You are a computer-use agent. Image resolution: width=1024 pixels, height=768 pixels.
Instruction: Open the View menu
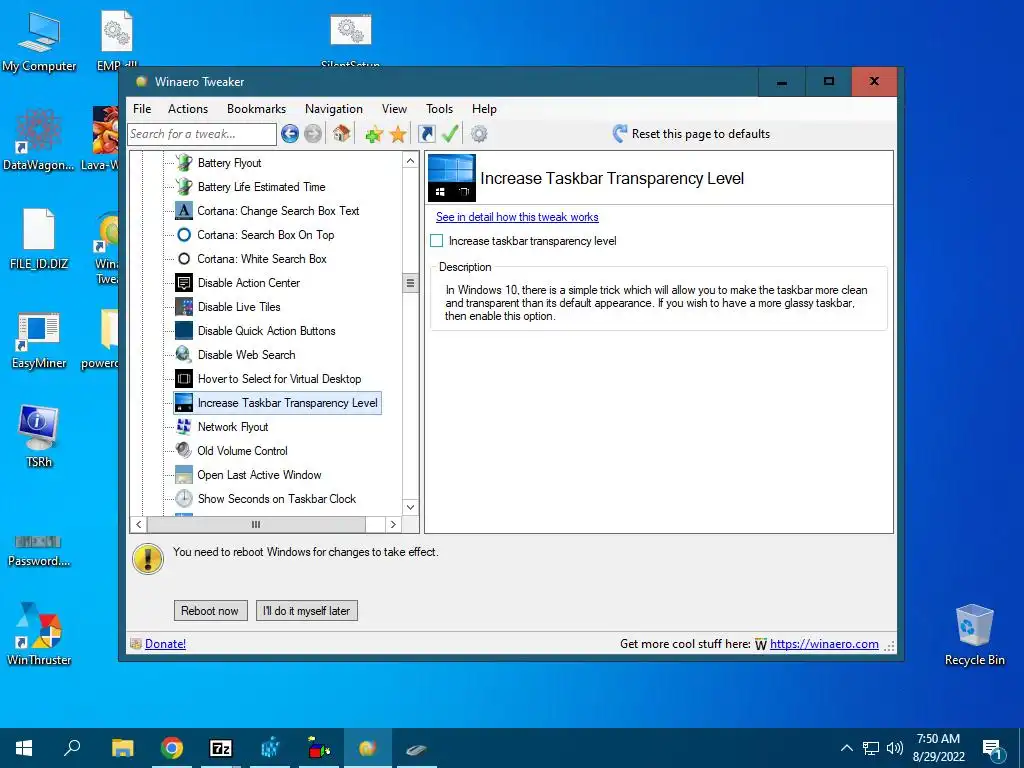tap(394, 109)
